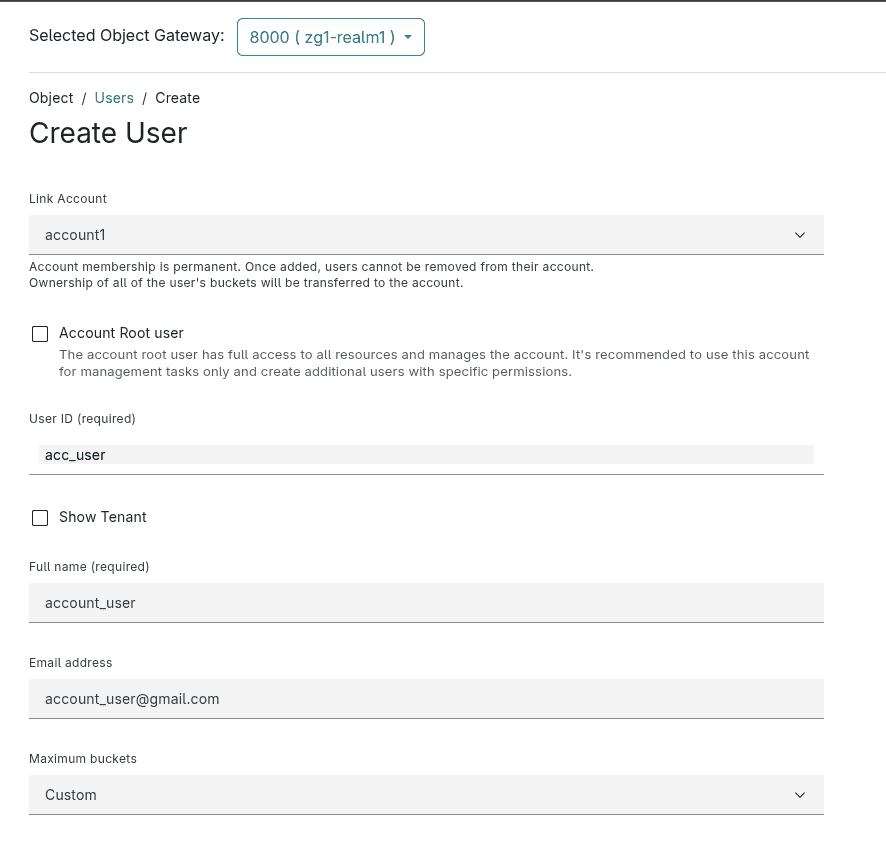Click the Create User page heading
Image resolution: width=886 pixels, height=845 pixels.
(x=107, y=133)
